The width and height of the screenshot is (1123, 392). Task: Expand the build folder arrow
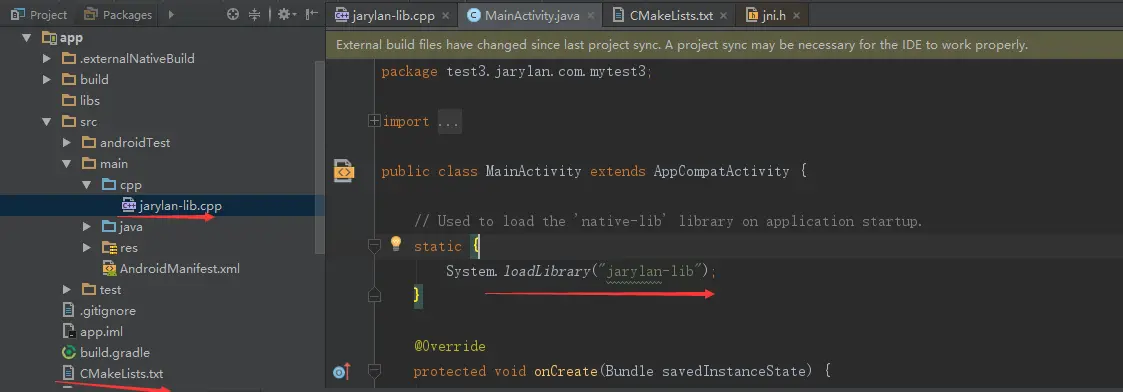pyautogui.click(x=47, y=80)
